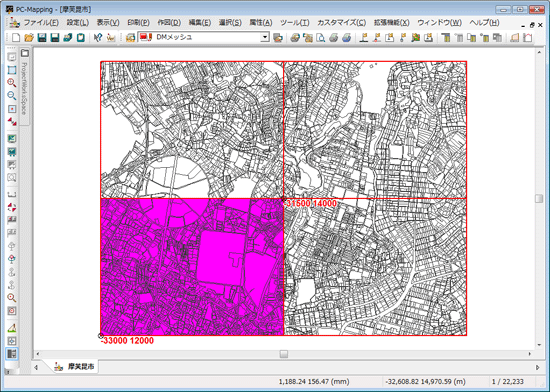Click the horizontal scrollbar thumb
Screen dimensions: 550x392
click(284, 354)
